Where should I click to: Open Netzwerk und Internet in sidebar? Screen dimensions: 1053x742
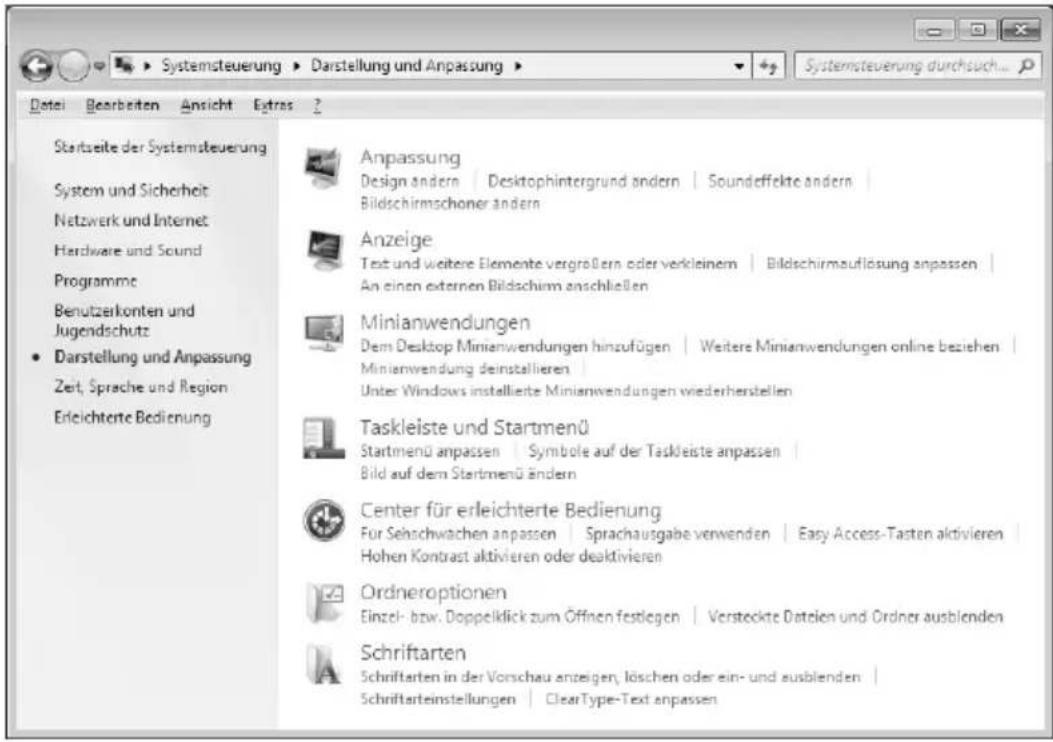click(131, 220)
